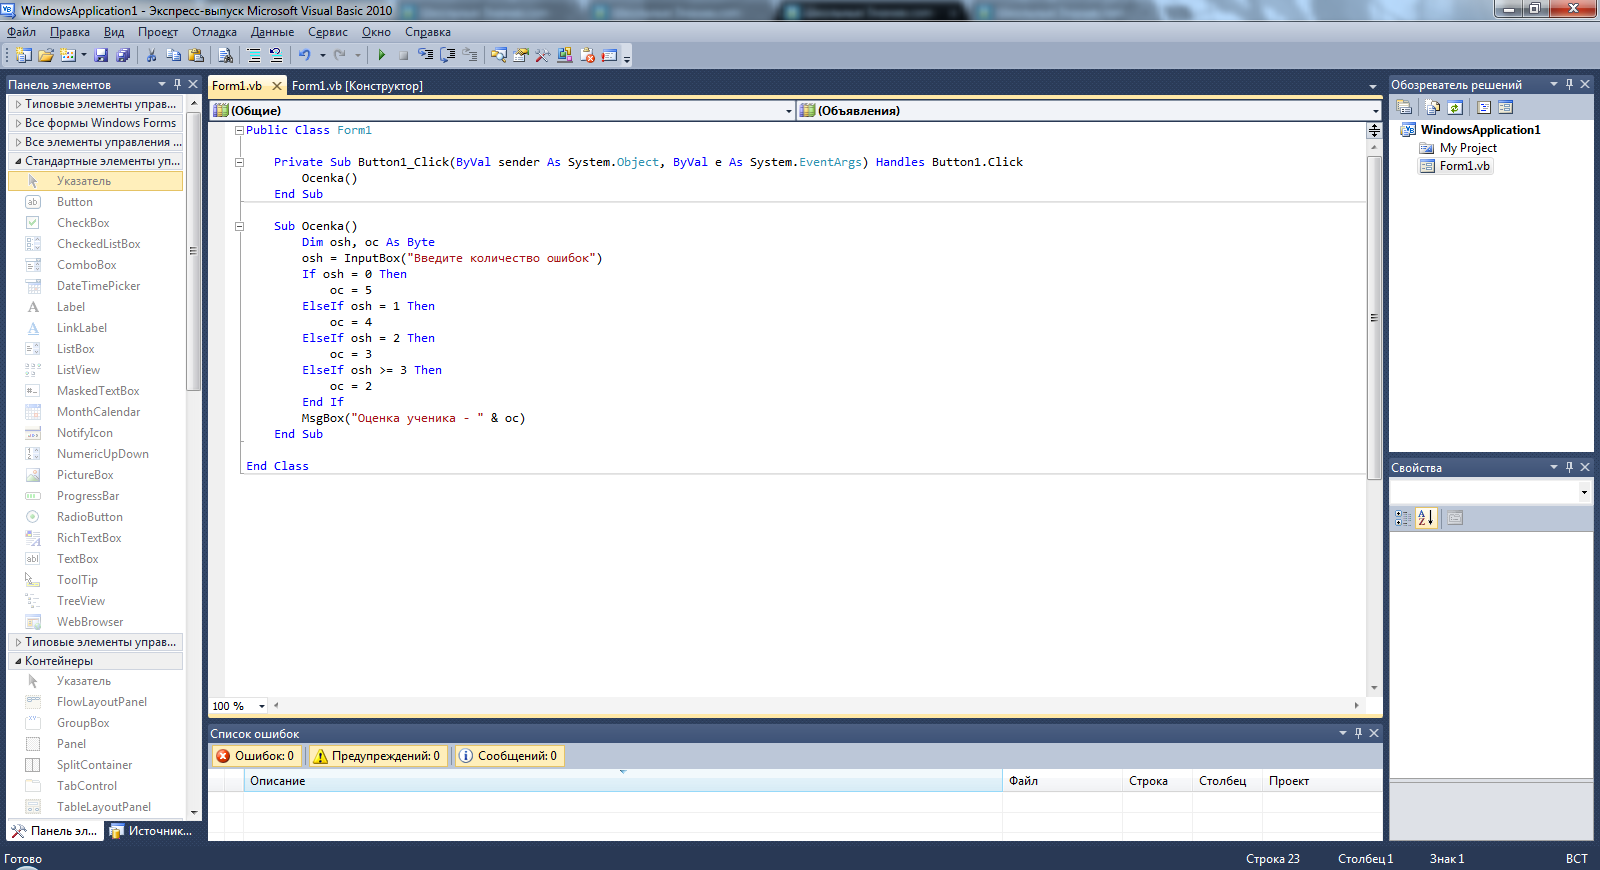Open the 100 % zoom level dropdown

coord(262,706)
